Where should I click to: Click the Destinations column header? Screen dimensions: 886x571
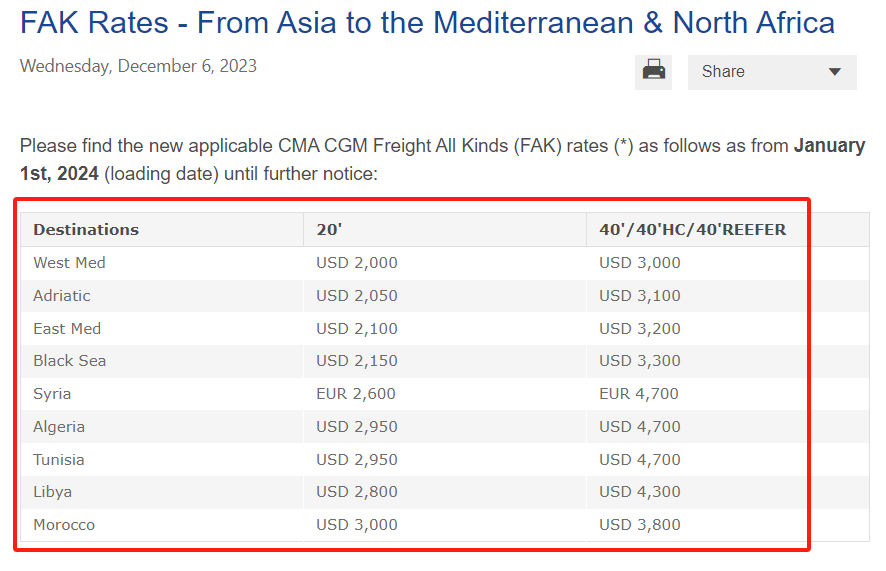[x=86, y=229]
